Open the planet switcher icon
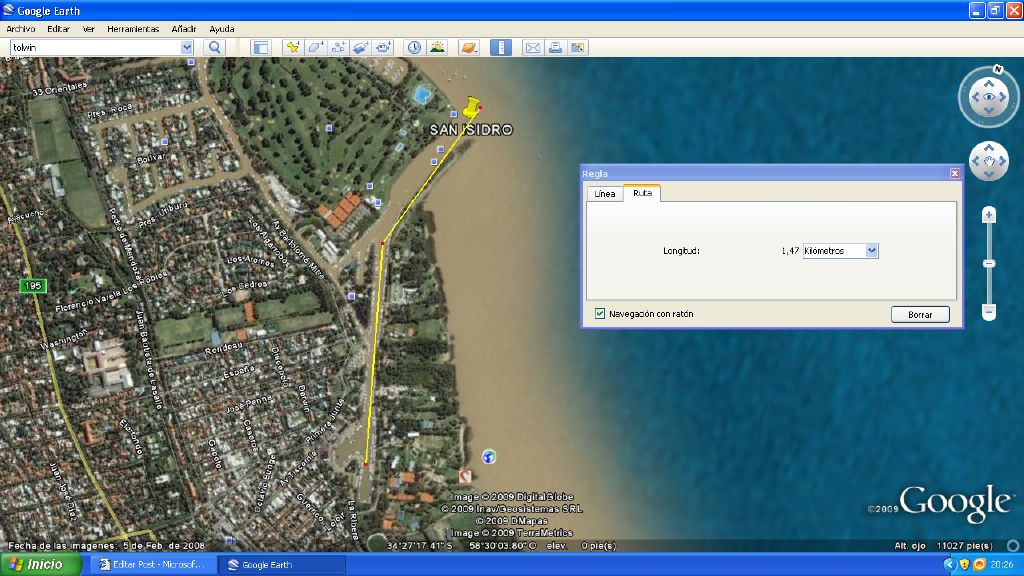Screen dimensions: 1024x576 (469, 47)
